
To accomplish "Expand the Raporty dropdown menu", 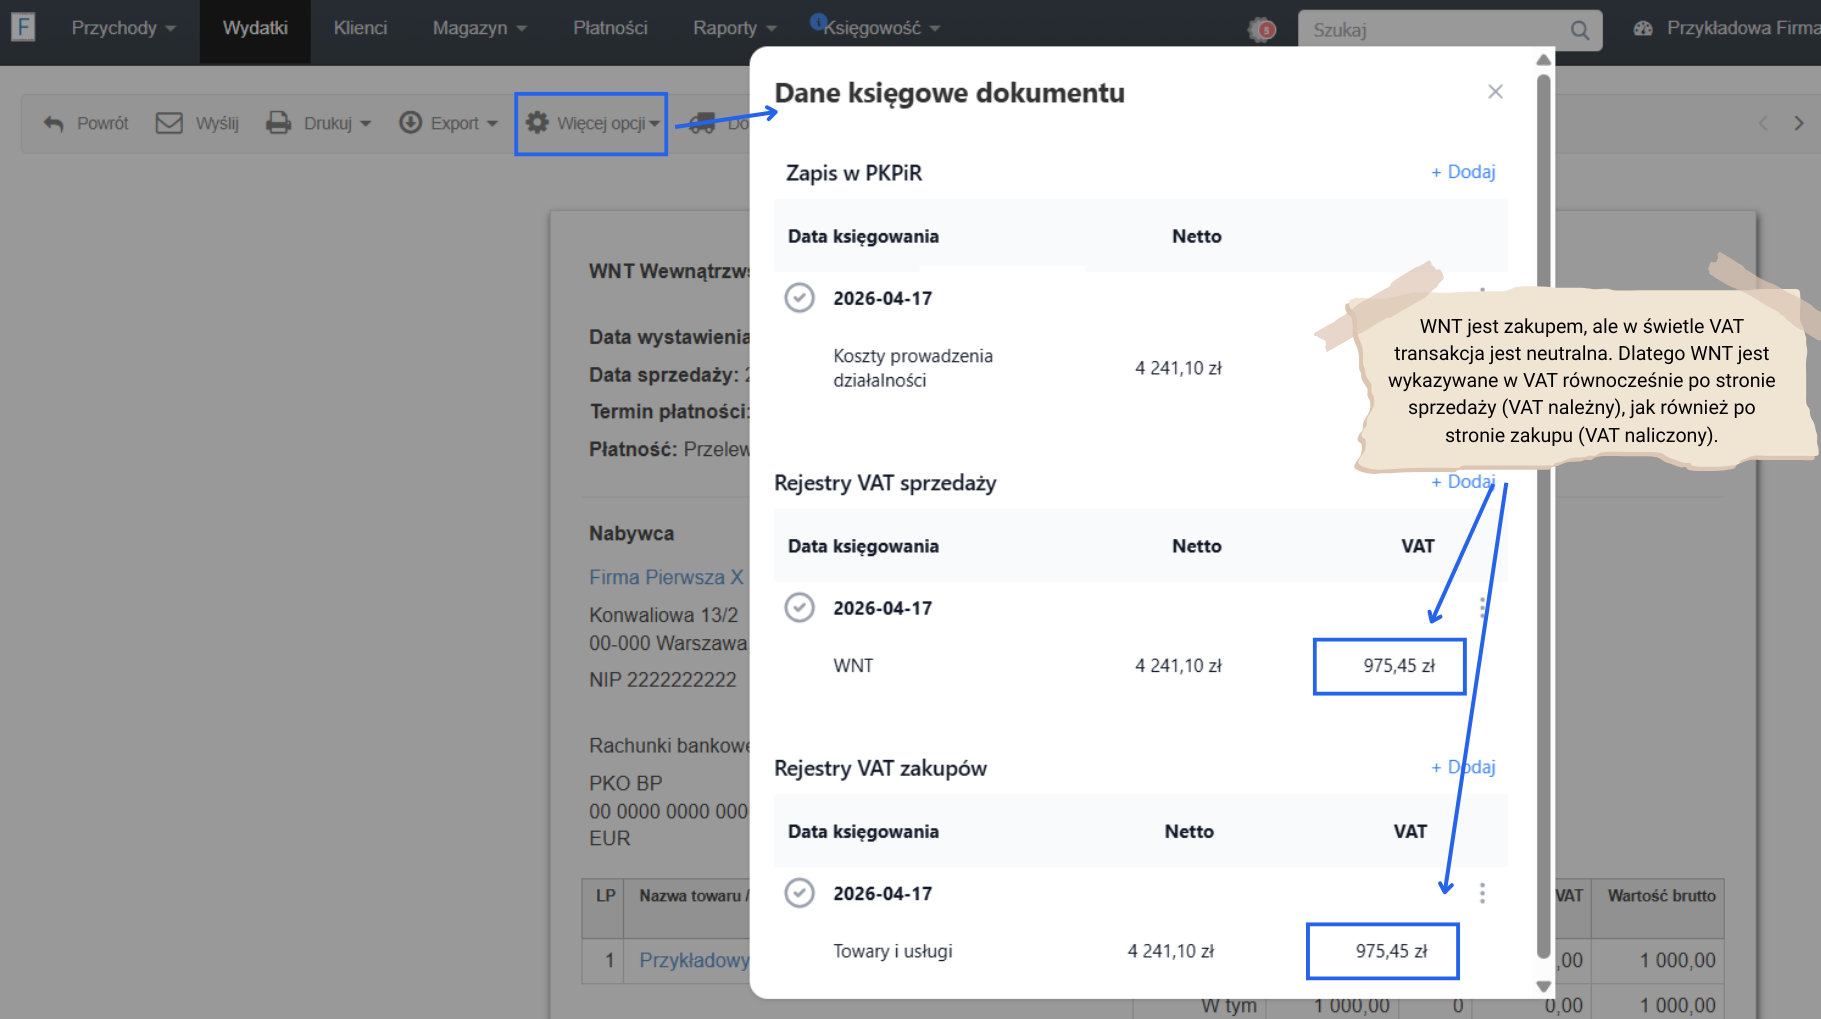I will point(735,28).
